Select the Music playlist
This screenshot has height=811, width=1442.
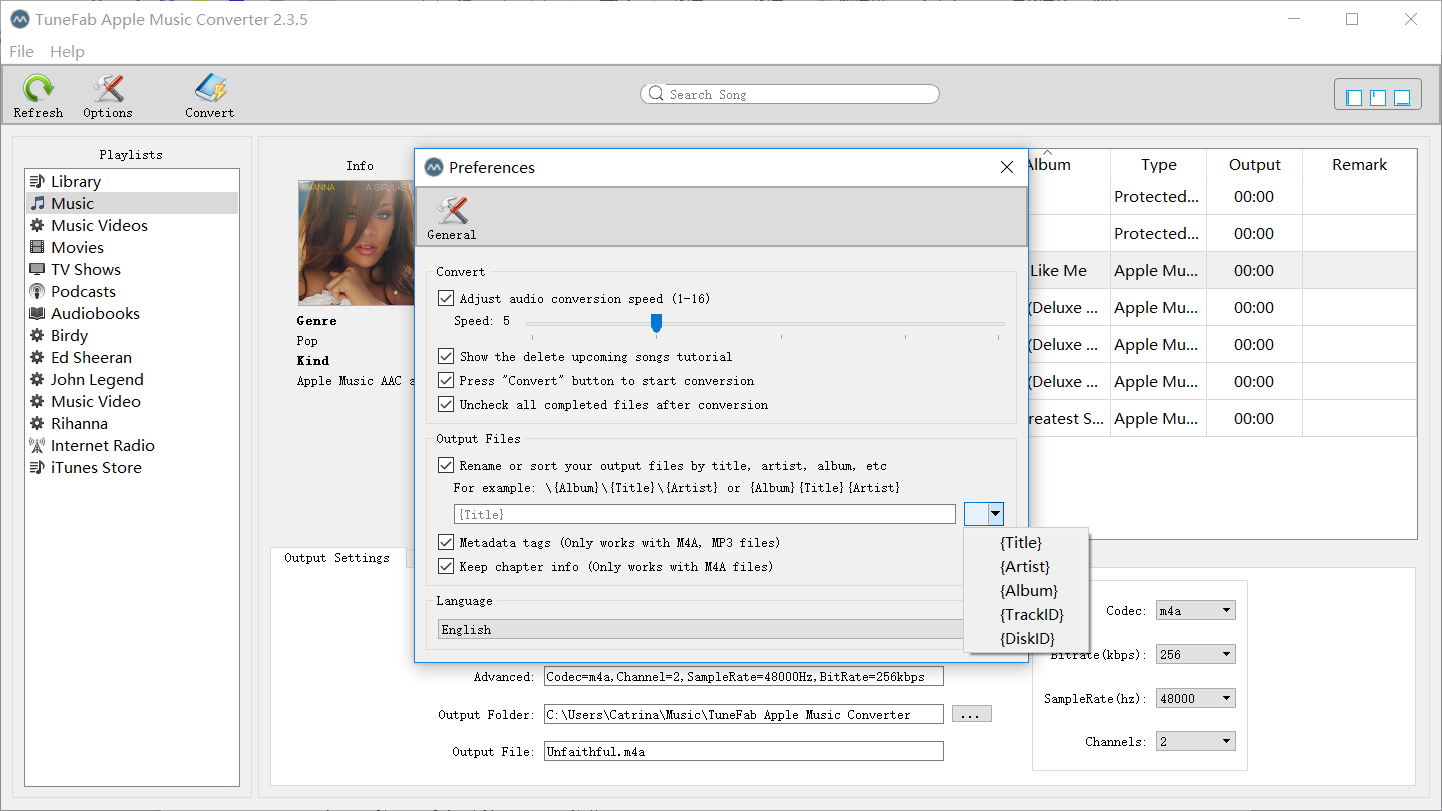click(x=132, y=203)
